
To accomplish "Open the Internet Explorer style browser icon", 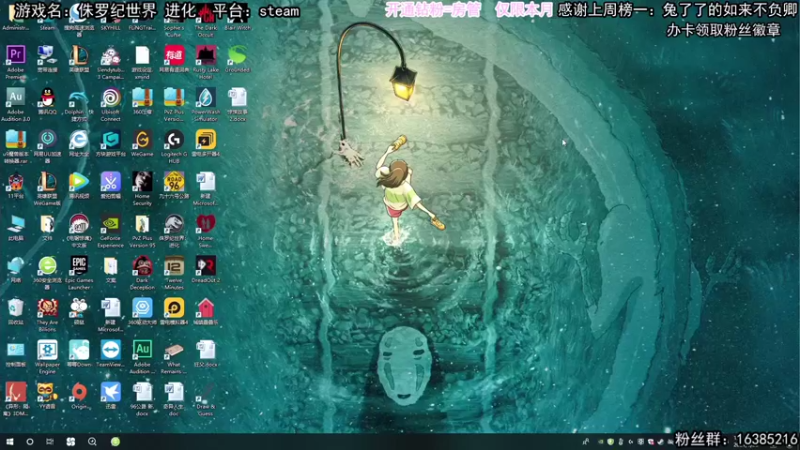I will click(x=79, y=139).
